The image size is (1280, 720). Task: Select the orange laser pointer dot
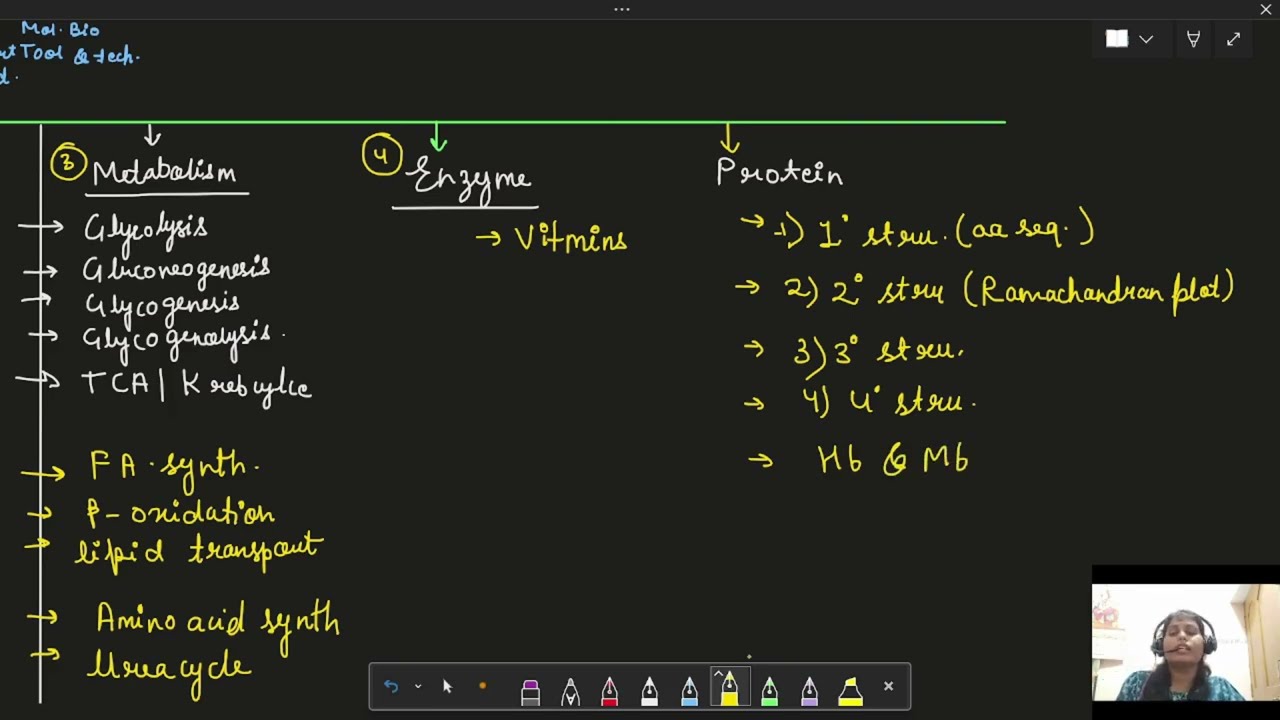(482, 686)
